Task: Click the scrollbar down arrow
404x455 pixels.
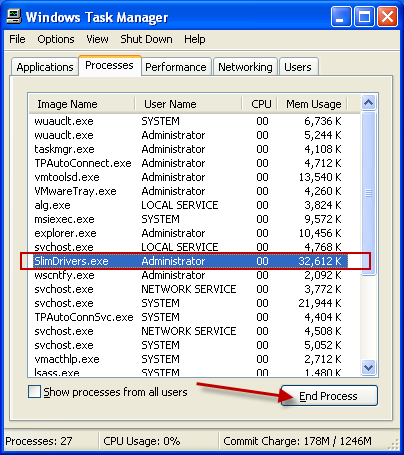Action: coord(368,367)
